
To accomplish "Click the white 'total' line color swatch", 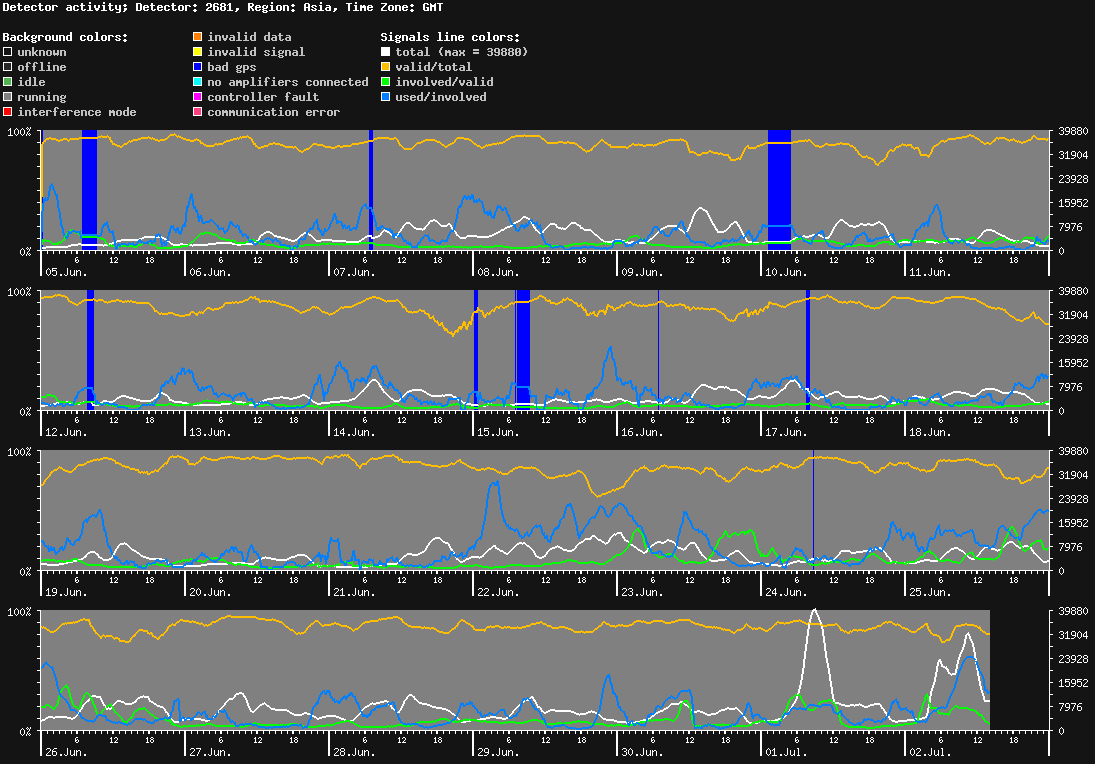I will (x=385, y=52).
